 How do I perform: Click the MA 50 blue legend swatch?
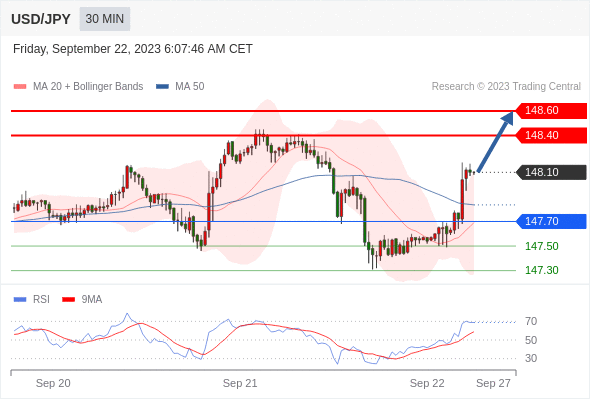pos(162,87)
